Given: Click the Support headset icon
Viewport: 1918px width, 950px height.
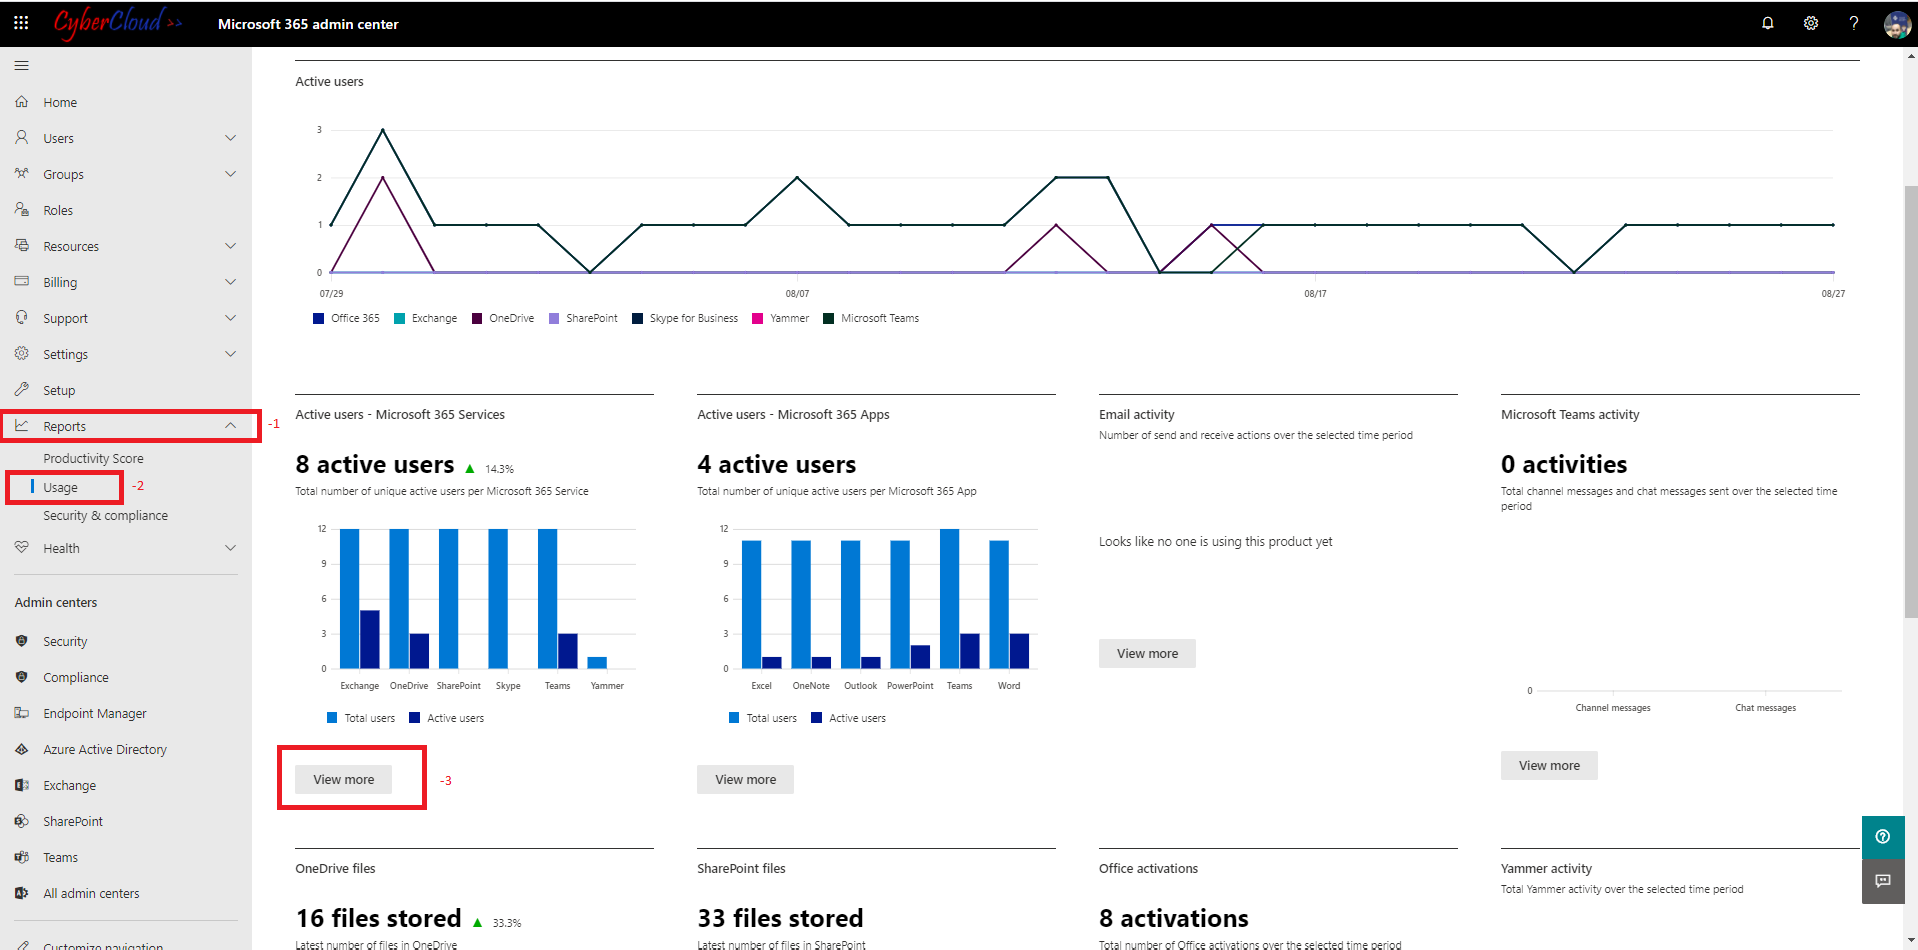Looking at the screenshot, I should (22, 318).
